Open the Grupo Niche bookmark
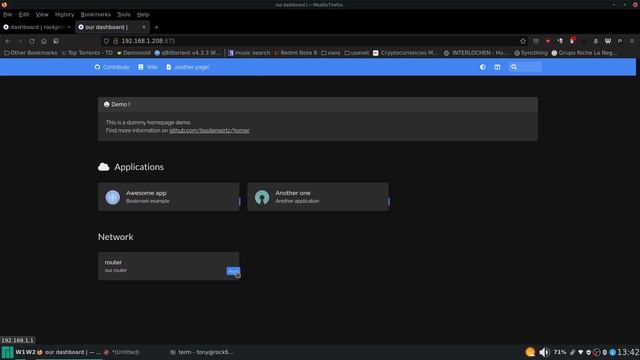This screenshot has width=640, height=360. click(584, 53)
